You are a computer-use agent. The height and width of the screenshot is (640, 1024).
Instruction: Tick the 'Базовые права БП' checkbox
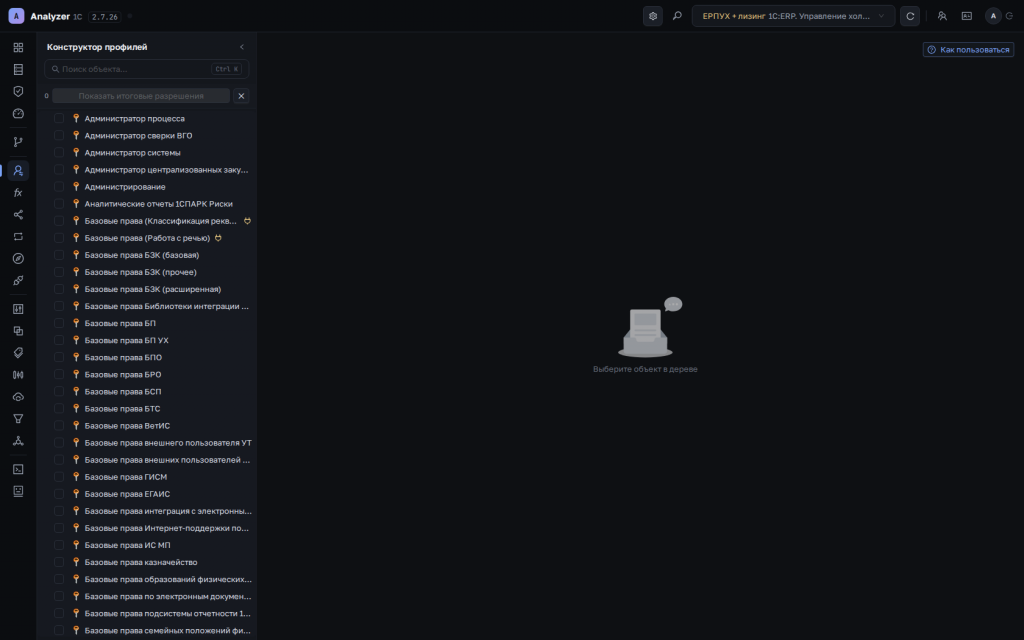point(59,323)
